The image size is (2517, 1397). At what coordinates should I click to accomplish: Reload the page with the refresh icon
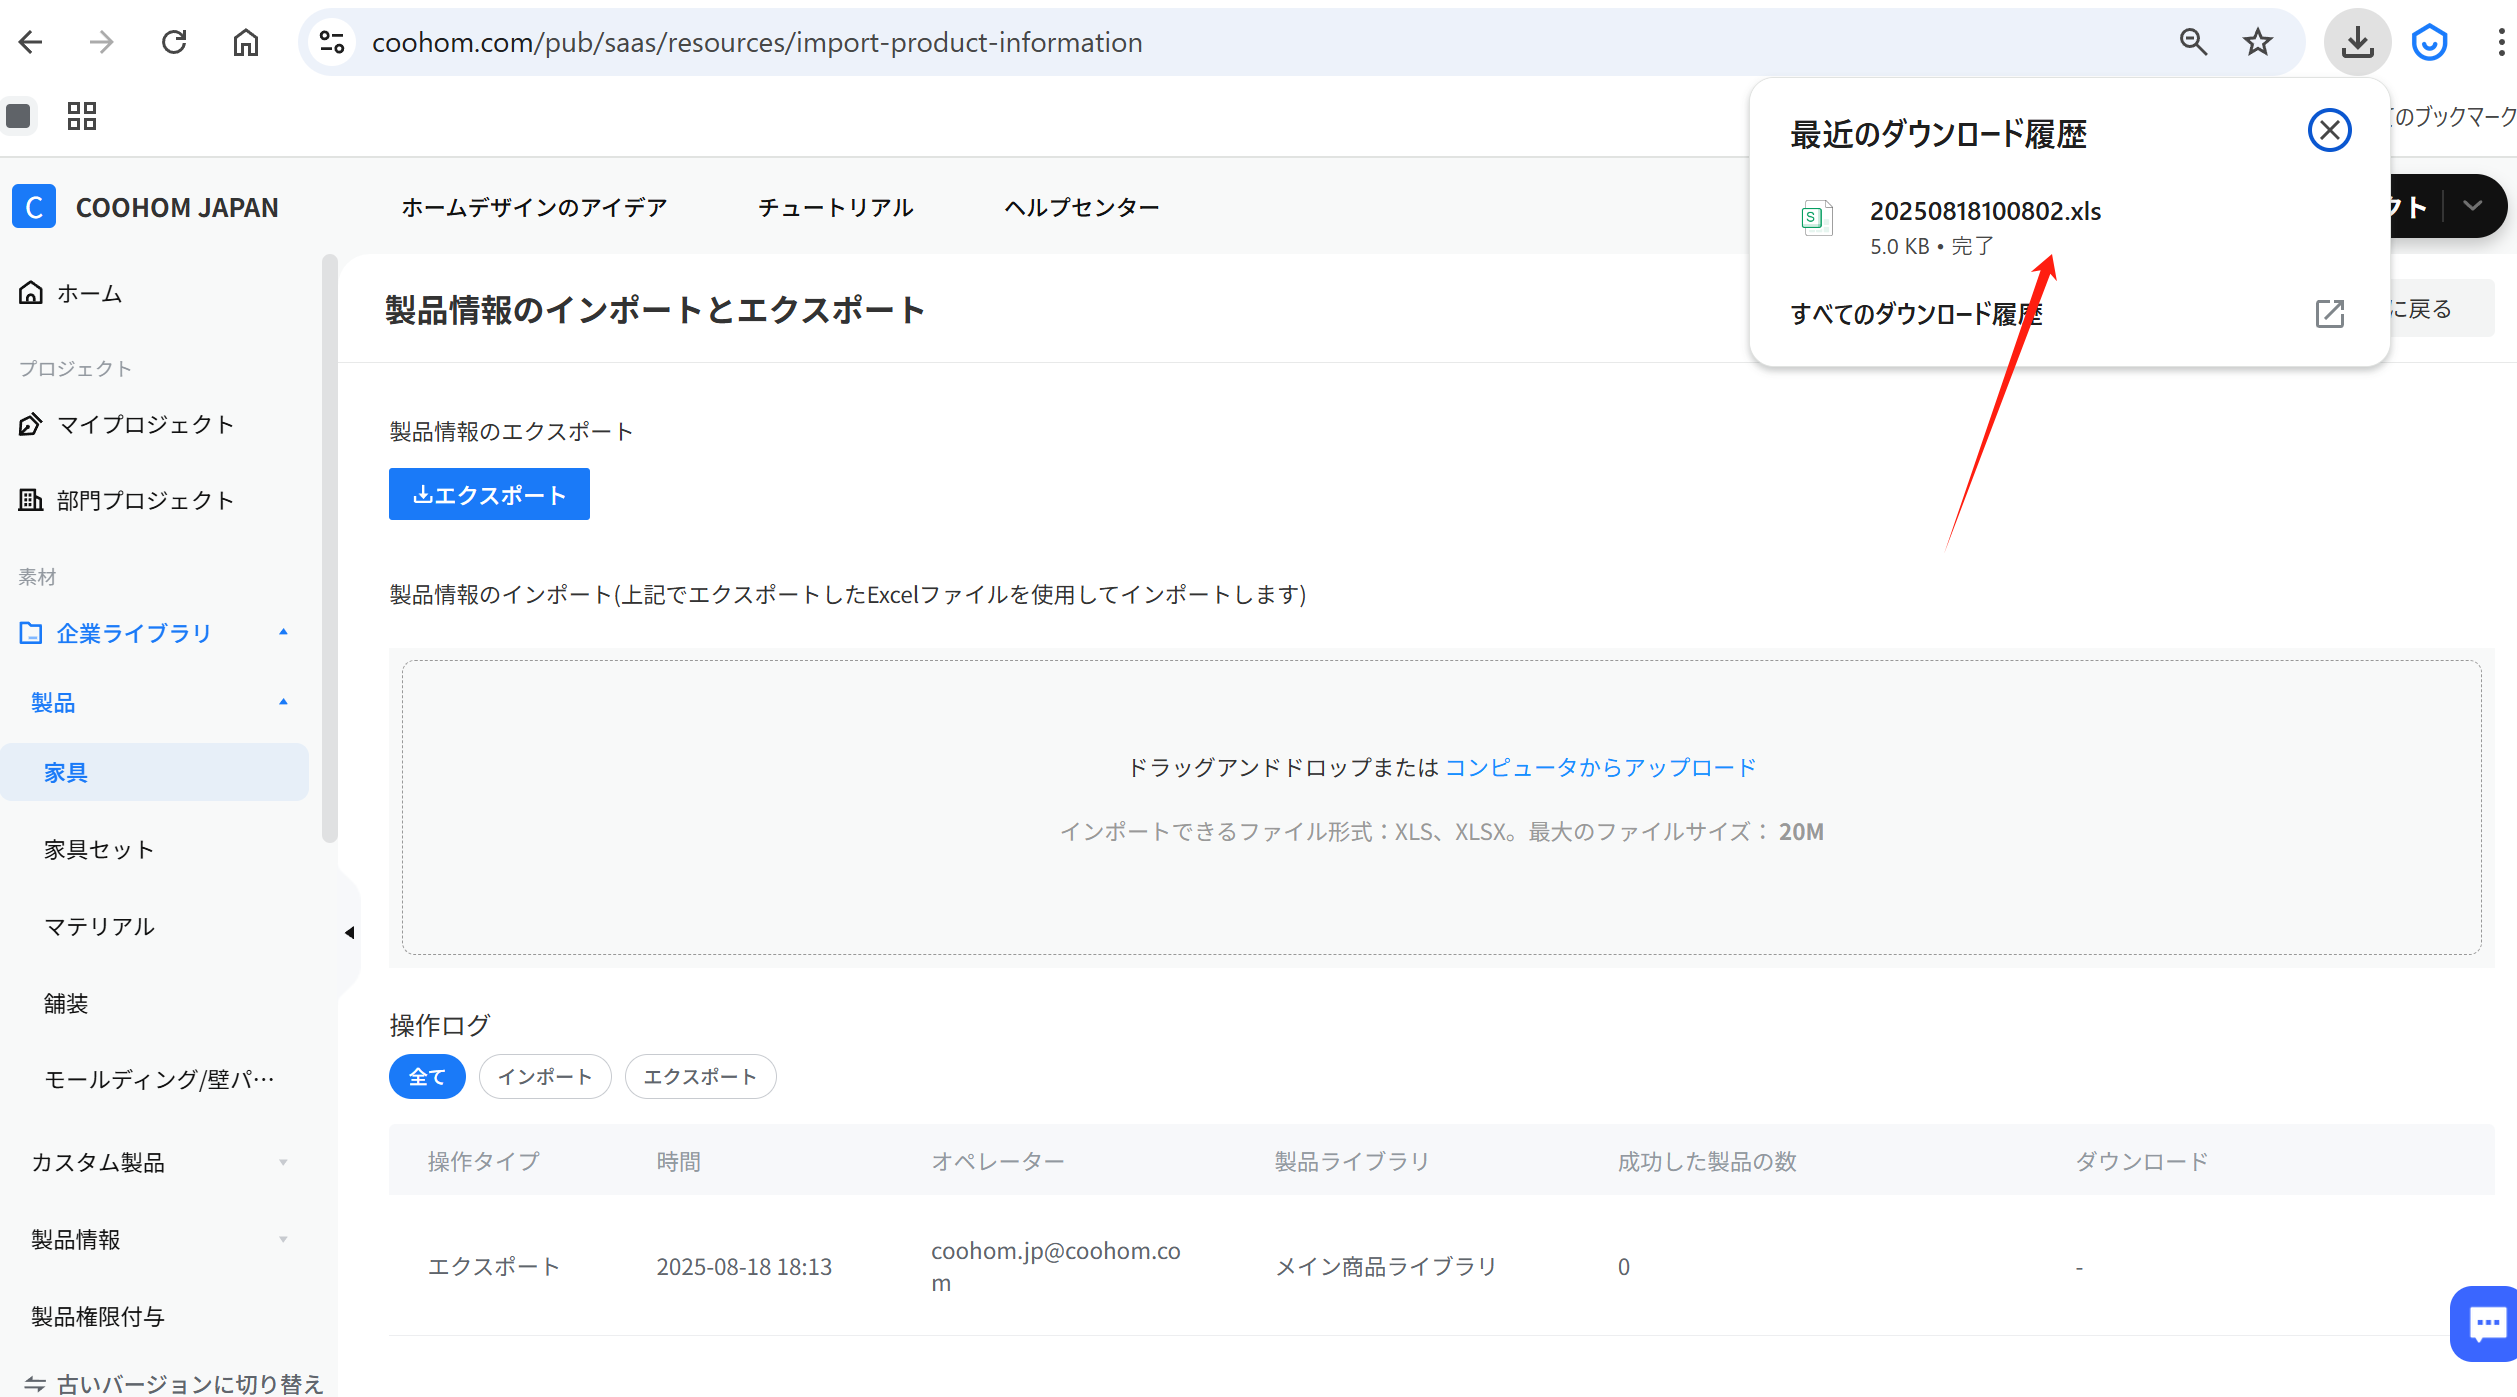coord(174,42)
